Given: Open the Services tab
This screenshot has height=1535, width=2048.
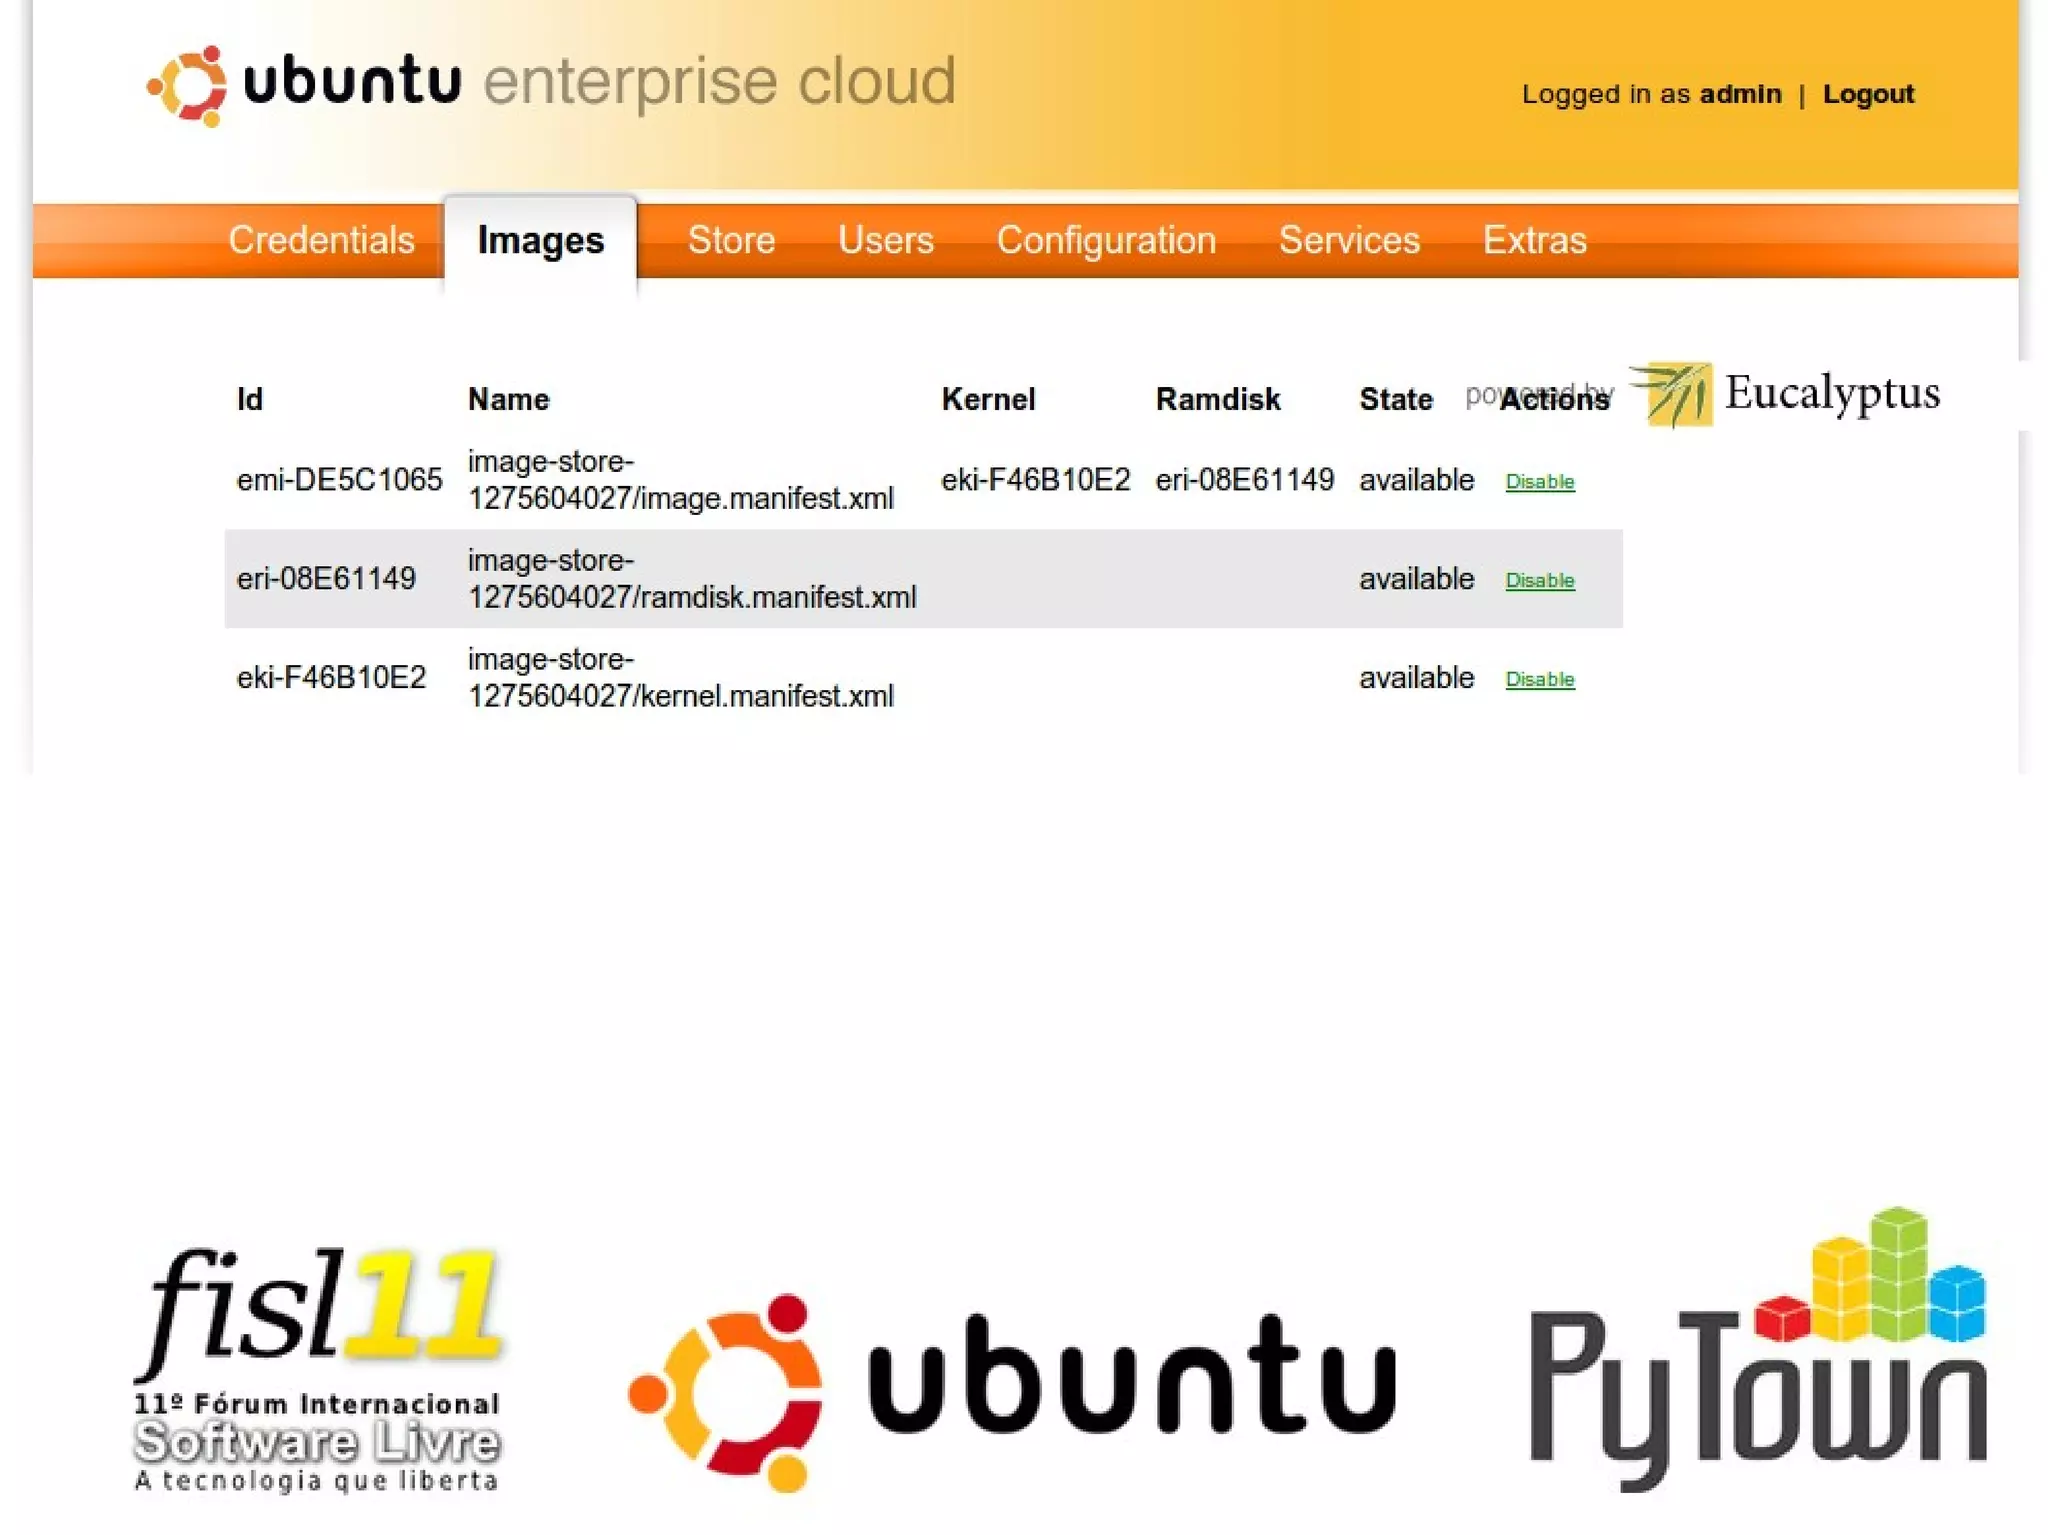Looking at the screenshot, I should (1348, 240).
